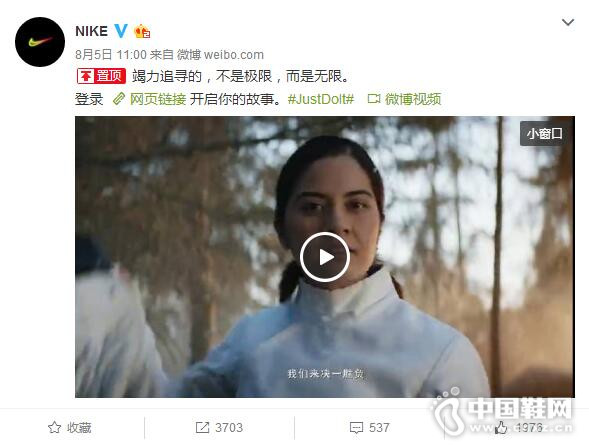
Task: Click the star favorite icon
Action: 54,427
